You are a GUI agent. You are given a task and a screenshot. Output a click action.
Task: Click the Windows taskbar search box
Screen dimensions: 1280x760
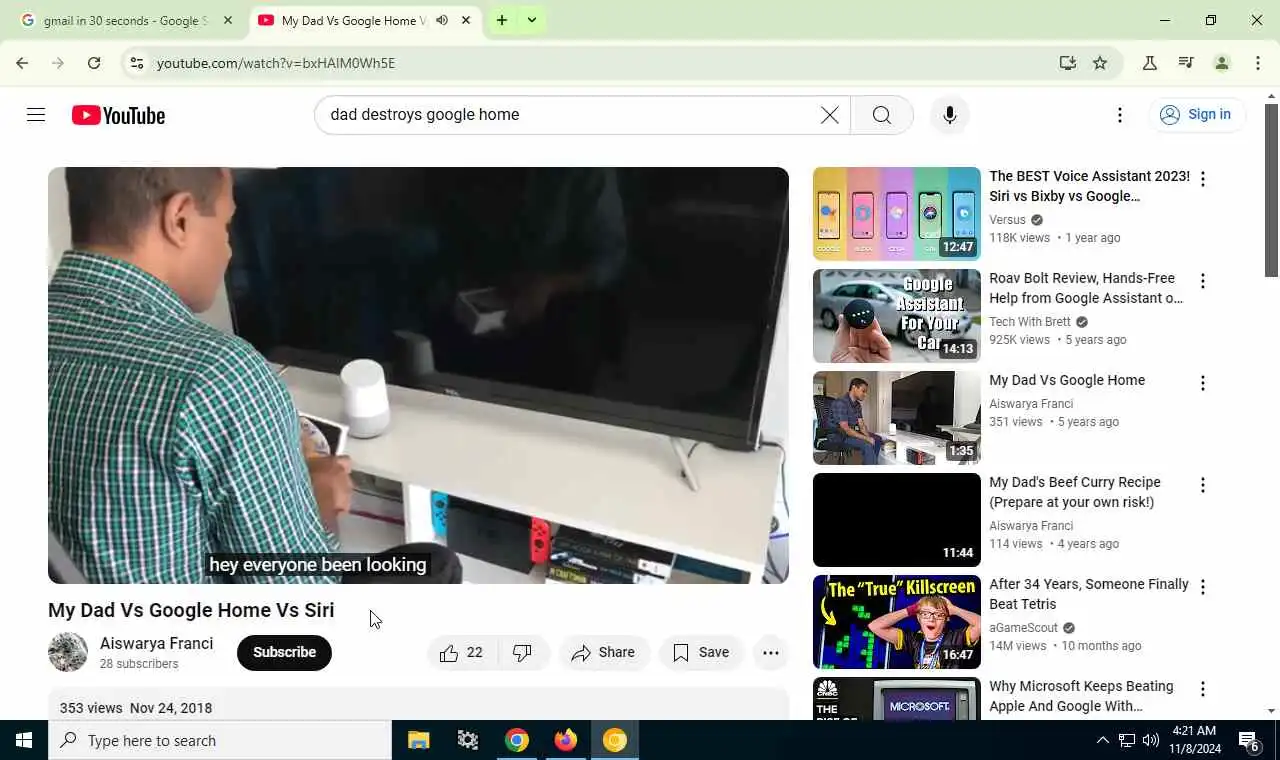click(x=220, y=740)
